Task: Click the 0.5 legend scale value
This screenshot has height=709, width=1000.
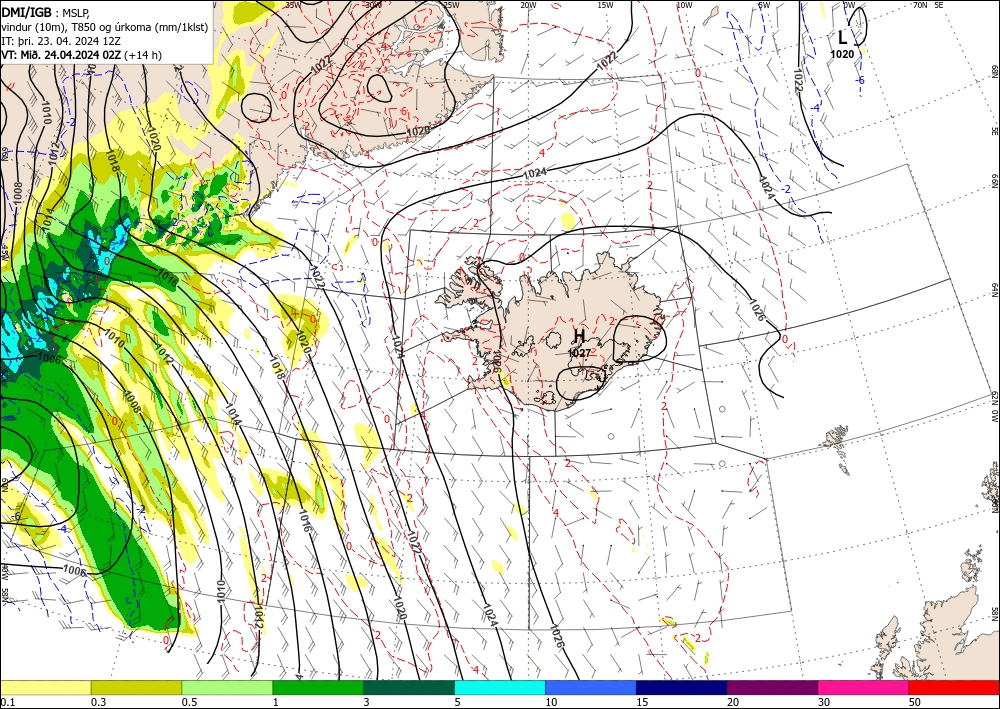Action: 189,702
